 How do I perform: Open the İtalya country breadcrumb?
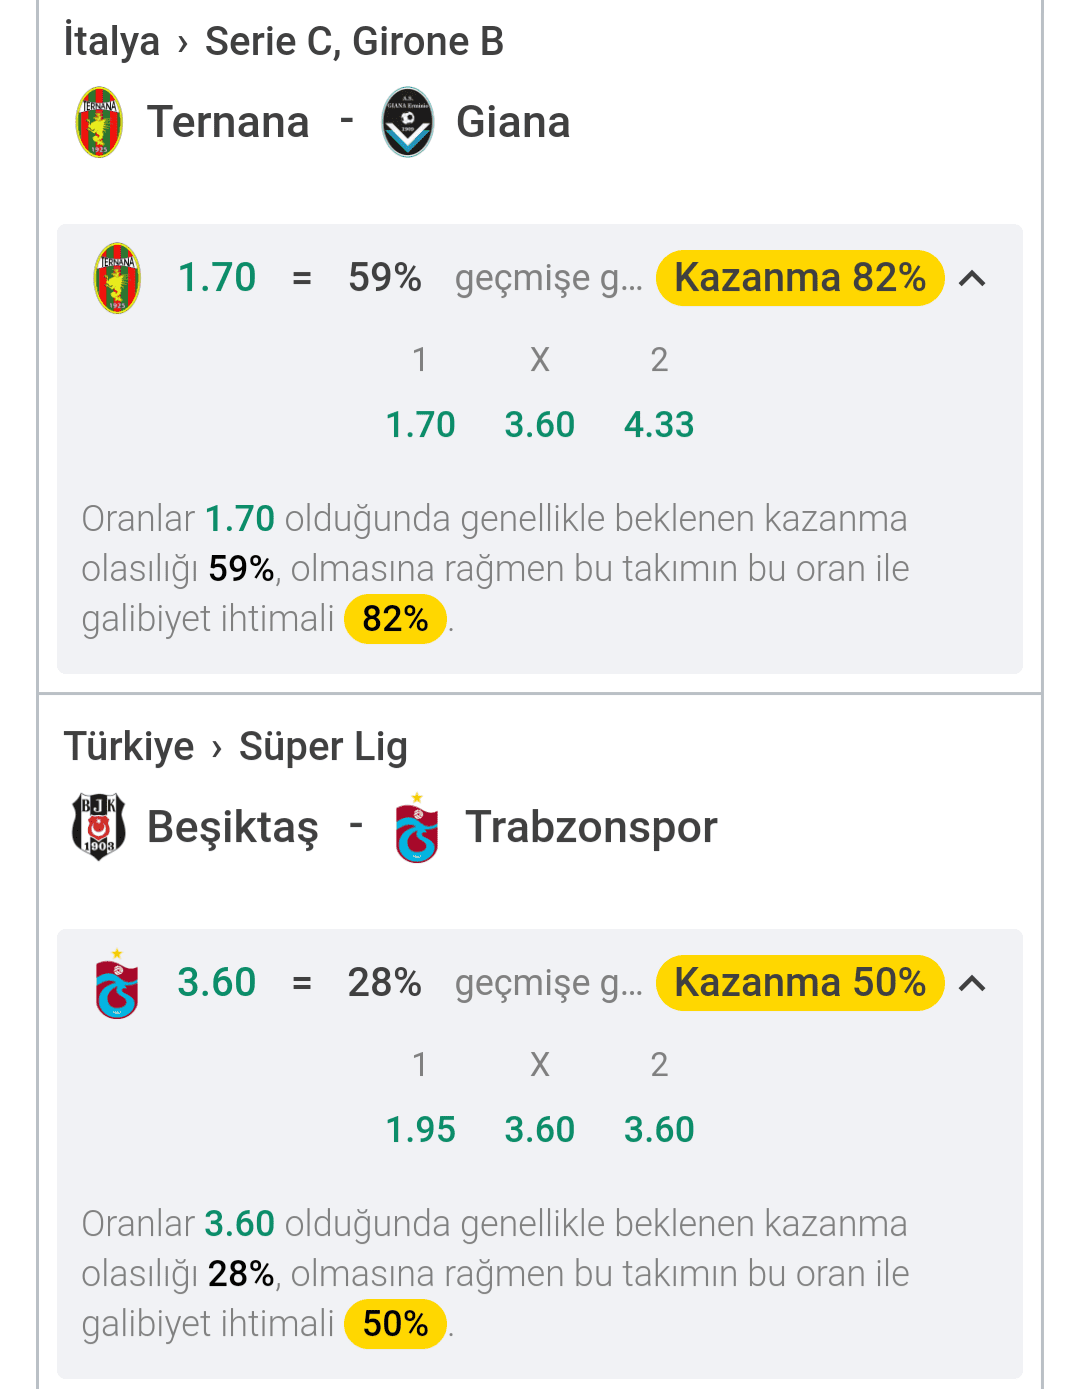tap(112, 42)
